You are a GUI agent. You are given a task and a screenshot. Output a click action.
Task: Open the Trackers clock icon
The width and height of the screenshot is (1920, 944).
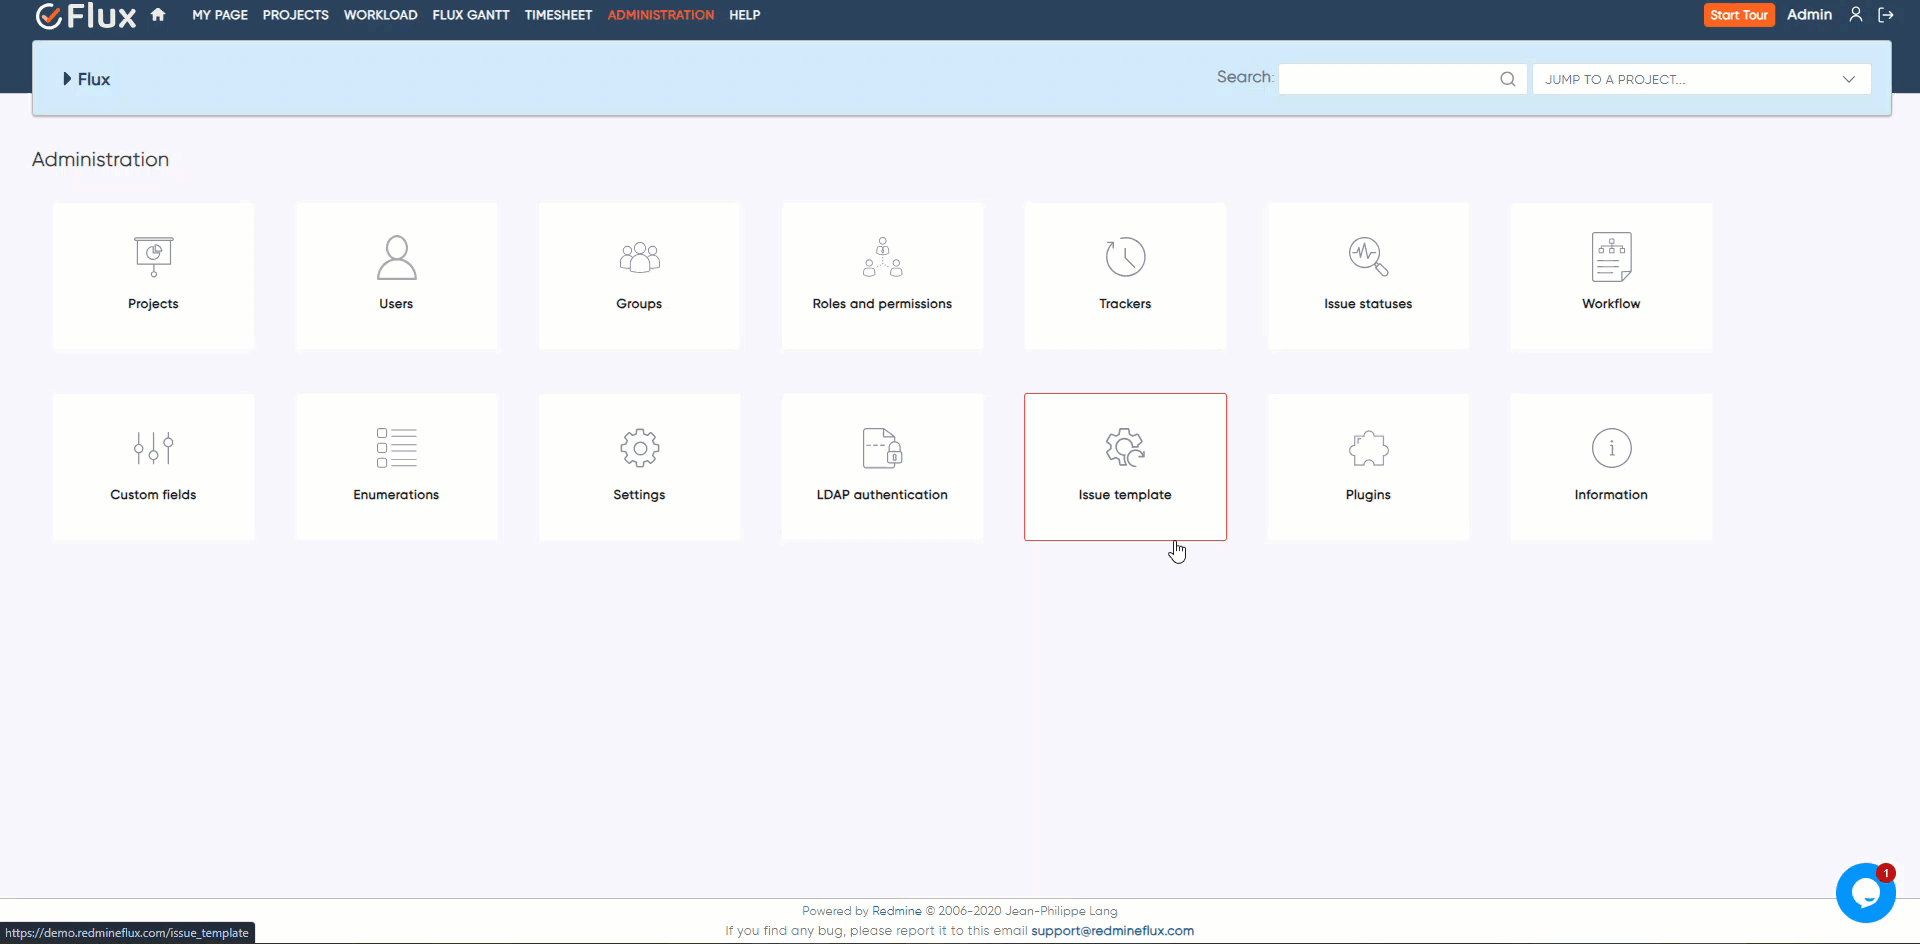pyautogui.click(x=1125, y=257)
